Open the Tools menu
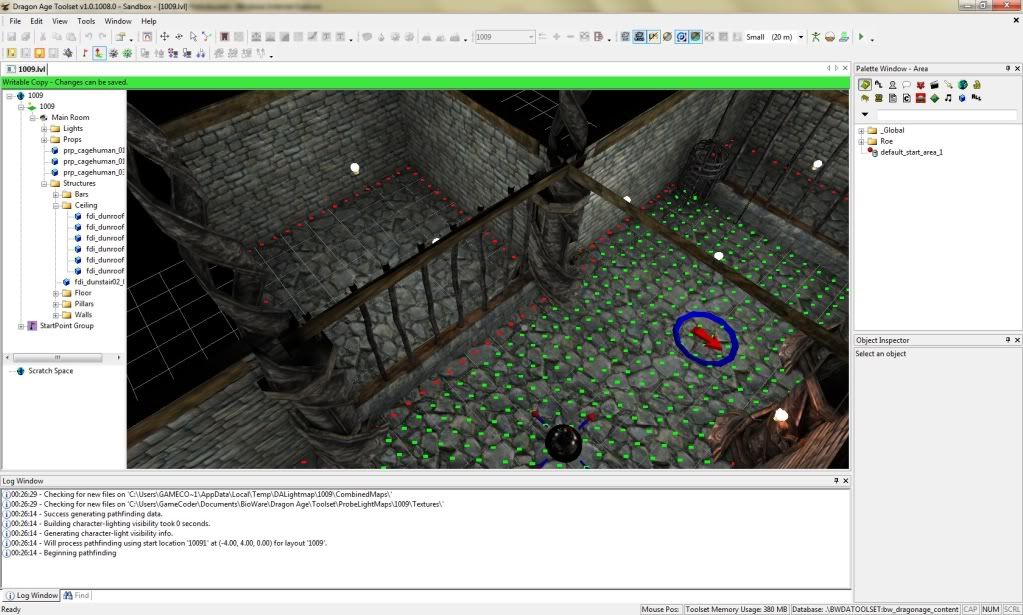The image size is (1023, 615). (x=86, y=21)
